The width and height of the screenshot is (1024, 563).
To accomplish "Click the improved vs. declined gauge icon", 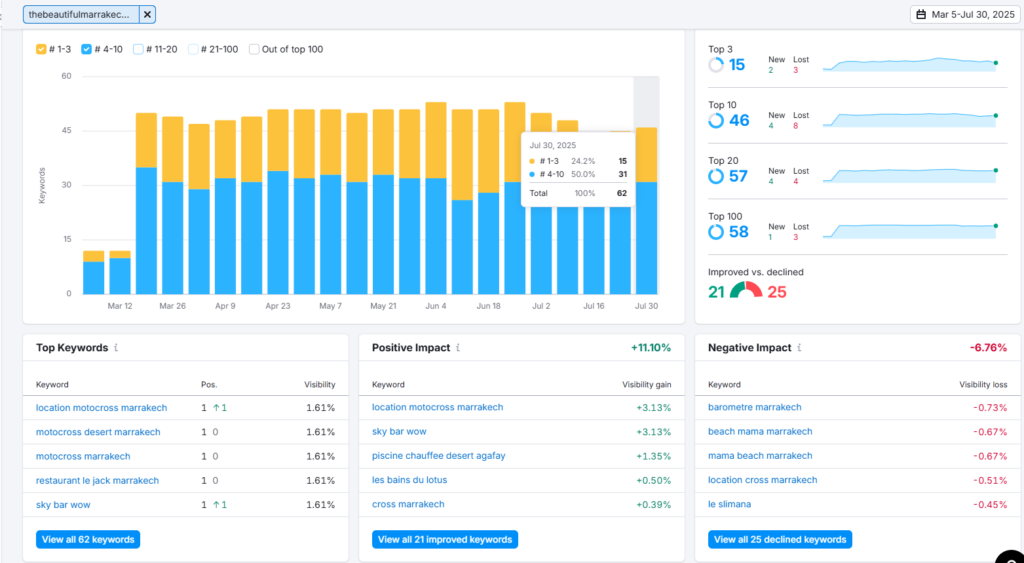I will (x=746, y=291).
